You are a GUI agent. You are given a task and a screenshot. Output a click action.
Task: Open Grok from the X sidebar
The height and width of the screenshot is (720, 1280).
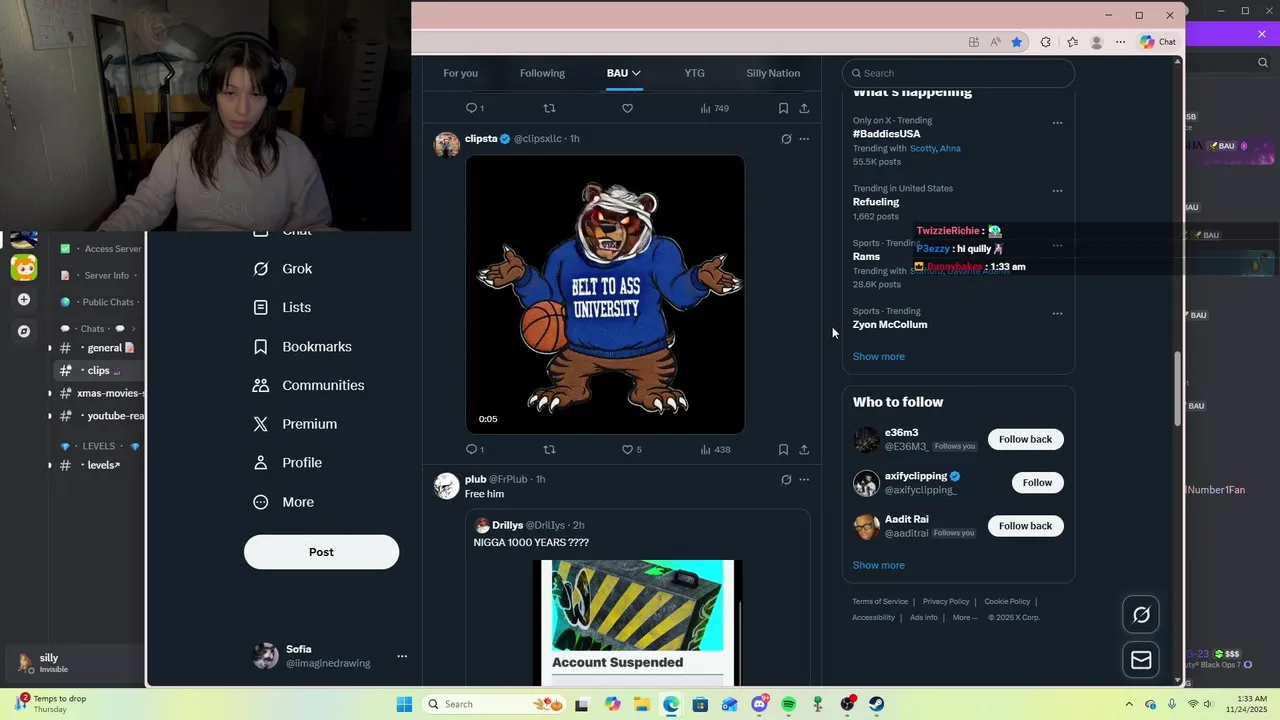(x=282, y=269)
